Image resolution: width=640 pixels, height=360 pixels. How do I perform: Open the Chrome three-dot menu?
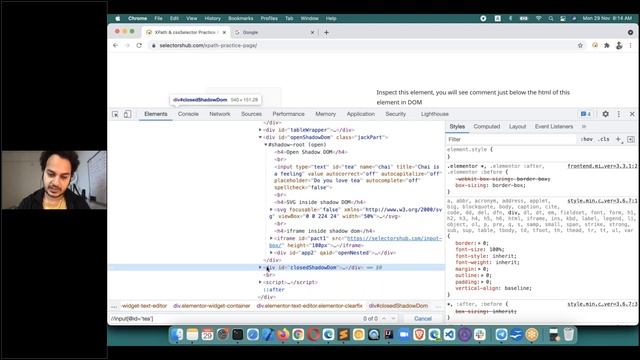pos(631,45)
